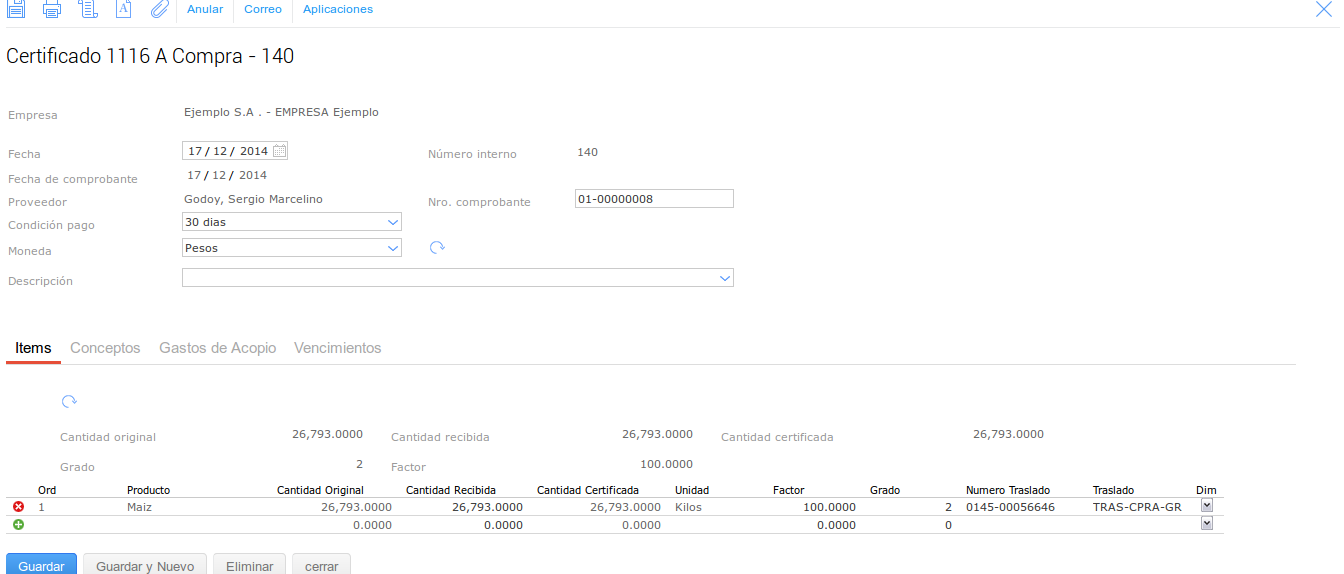Image resolution: width=1344 pixels, height=574 pixels.
Task: Click the save diskette icon in toolbar
Action: (16, 10)
